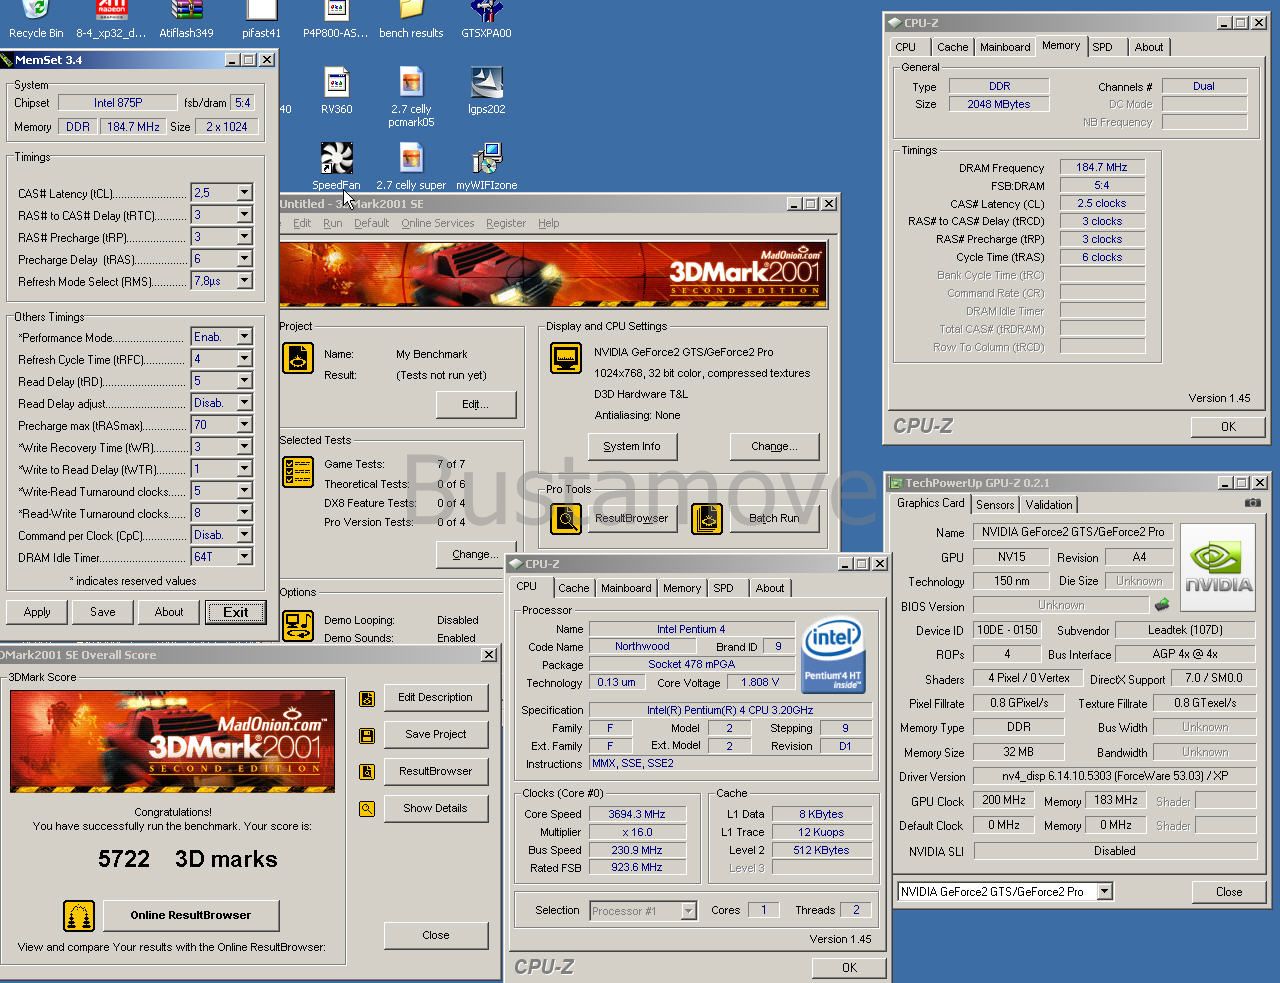Expand Read Delay (tRD) dropdown

tap(244, 381)
